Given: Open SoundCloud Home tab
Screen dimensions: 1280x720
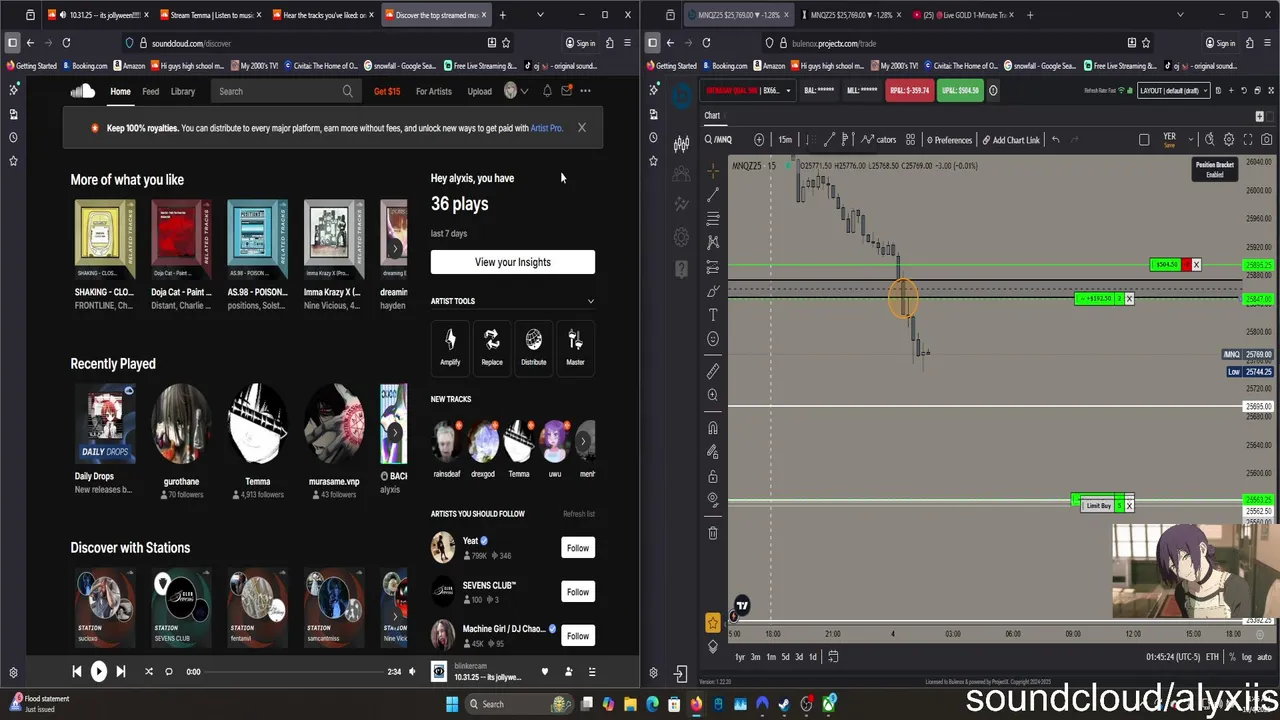Looking at the screenshot, I should pos(120,91).
